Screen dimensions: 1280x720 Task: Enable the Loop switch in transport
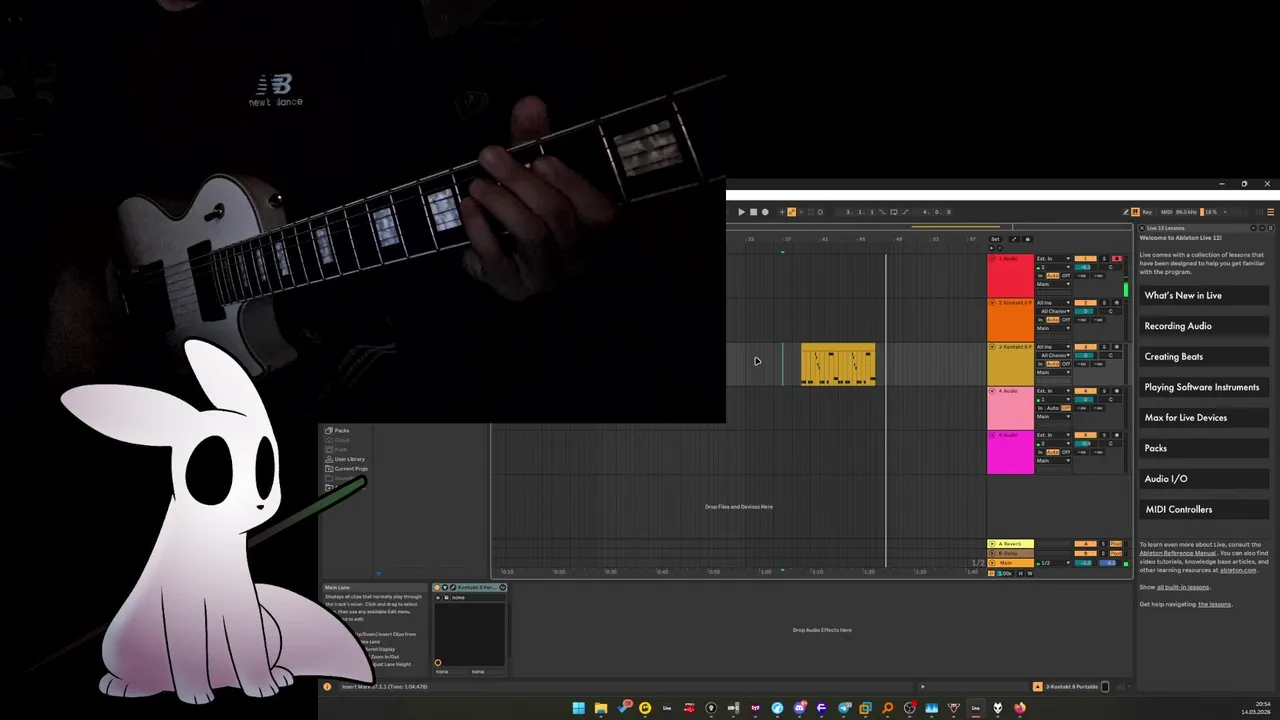pos(894,212)
